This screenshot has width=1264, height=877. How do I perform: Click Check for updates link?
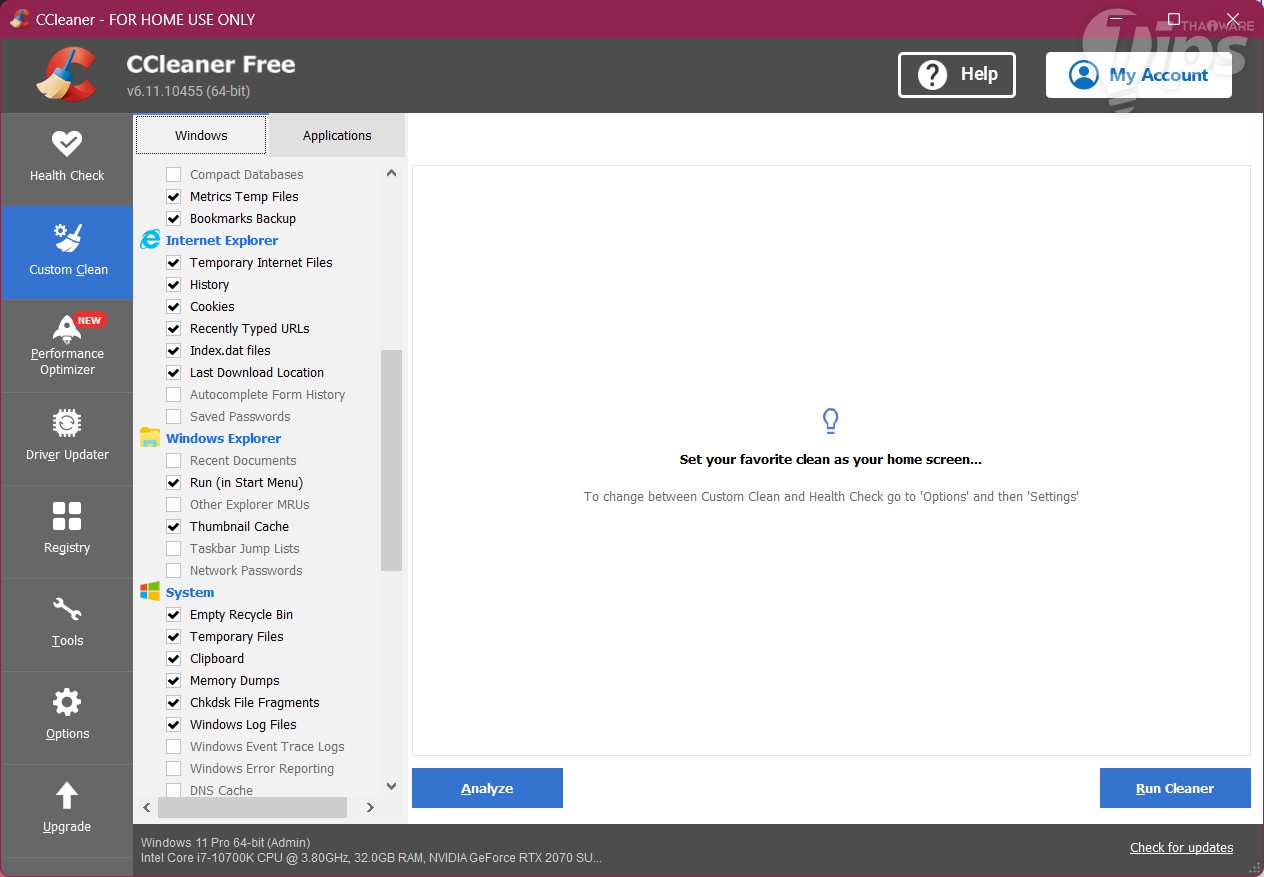tap(1181, 847)
